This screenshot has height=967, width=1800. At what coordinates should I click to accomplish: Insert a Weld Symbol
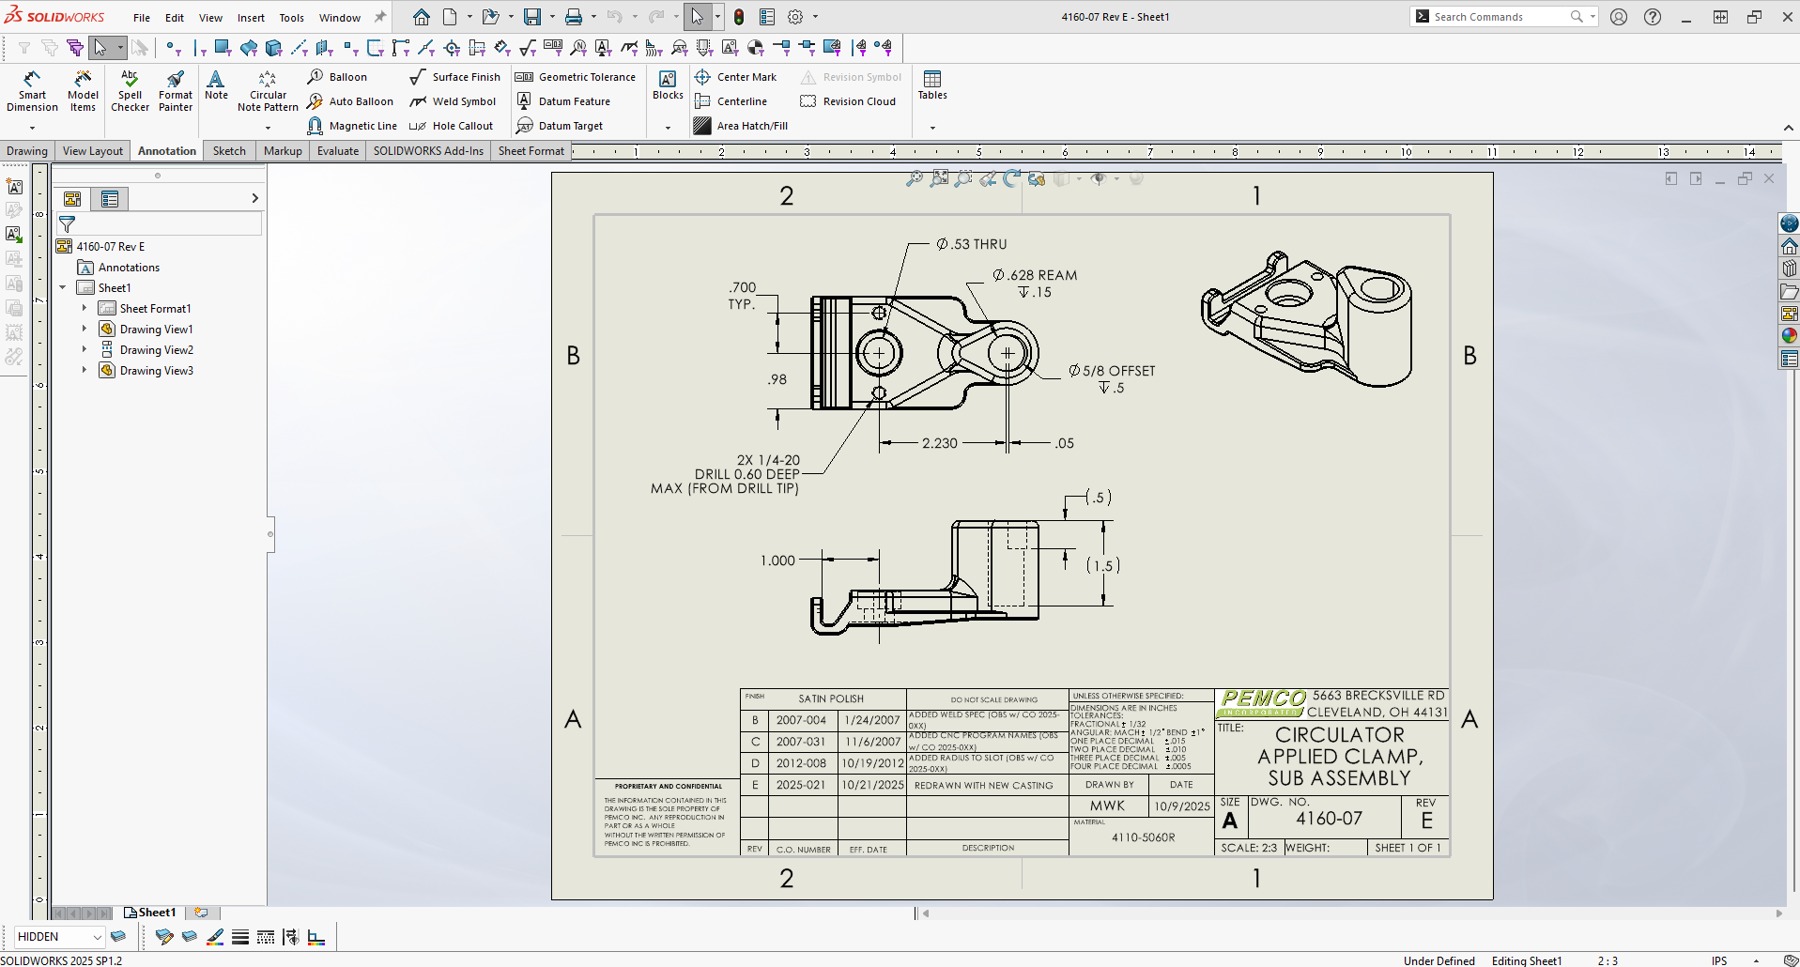pos(453,102)
